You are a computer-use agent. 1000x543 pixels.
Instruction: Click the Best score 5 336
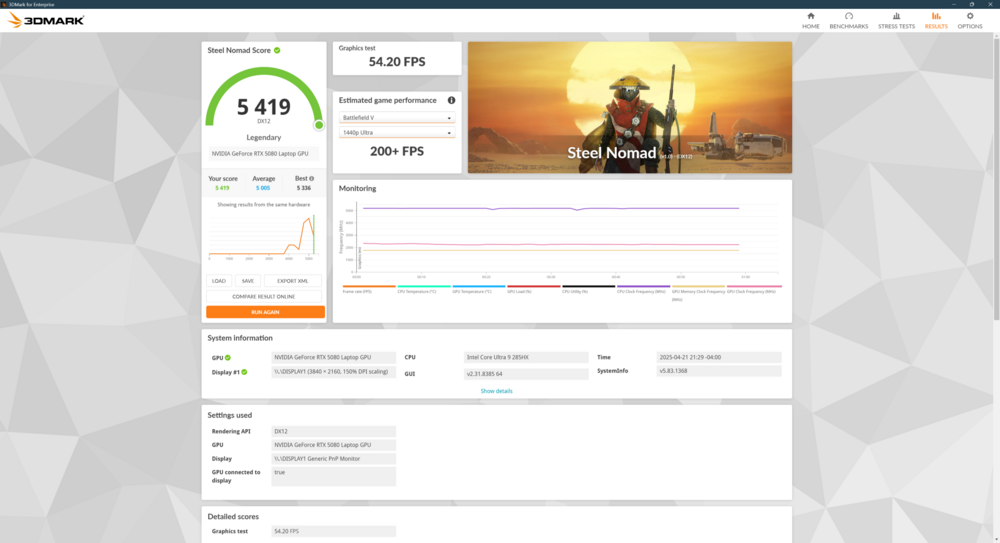point(304,188)
